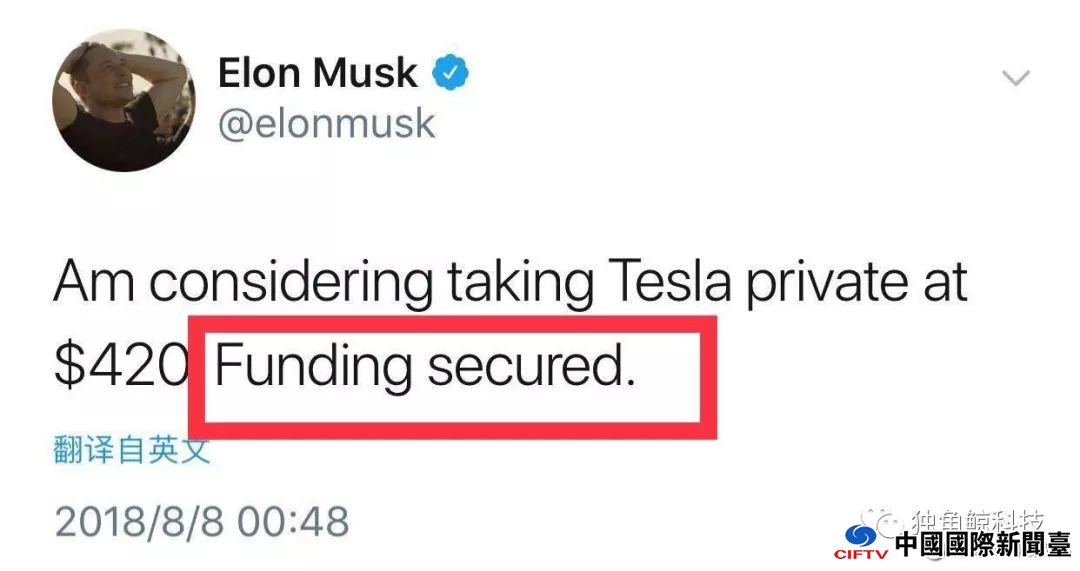This screenshot has width=1080, height=571.
Task: Expand the tweet options chevron
Action: point(1015,78)
